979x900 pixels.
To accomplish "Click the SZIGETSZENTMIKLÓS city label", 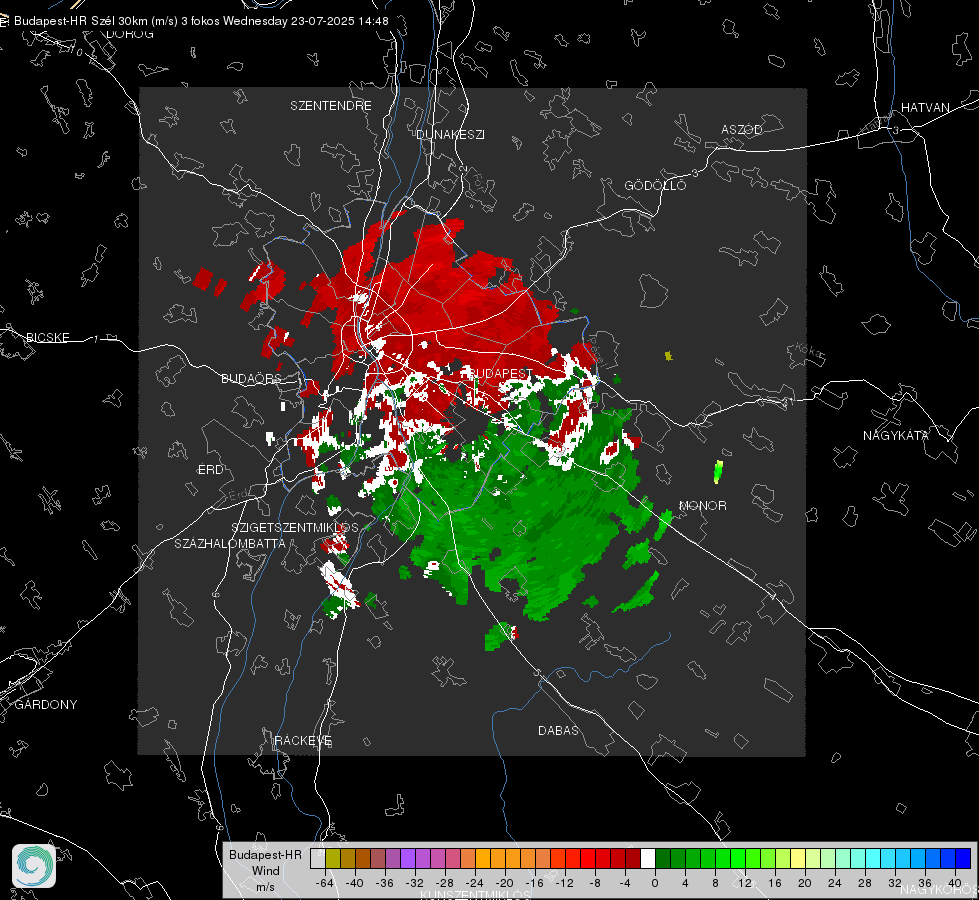I will (295, 528).
